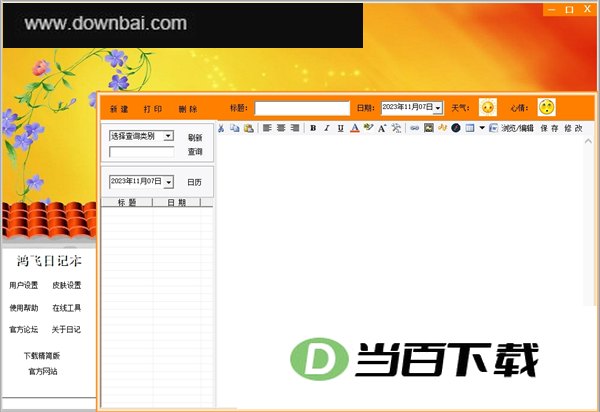This screenshot has width=600, height=412.
Task: Open 在线工具 online tools
Action: [67, 308]
